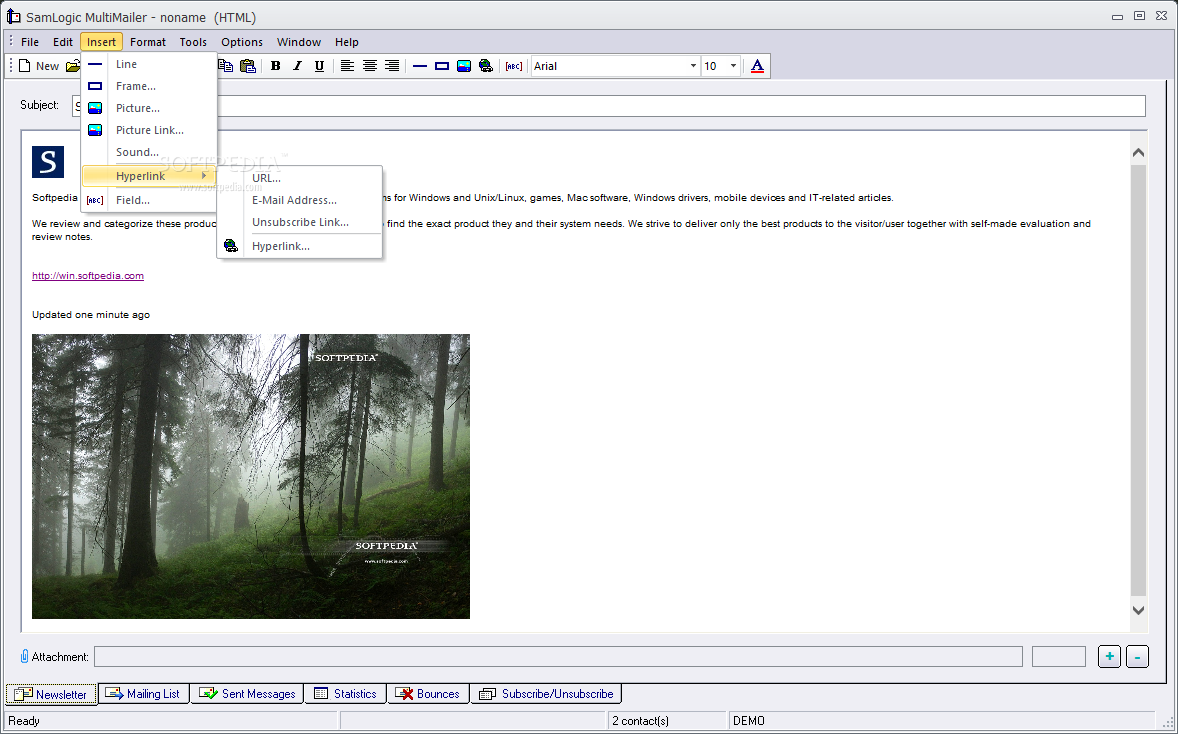
Task: Open the File menu
Action: 30,42
